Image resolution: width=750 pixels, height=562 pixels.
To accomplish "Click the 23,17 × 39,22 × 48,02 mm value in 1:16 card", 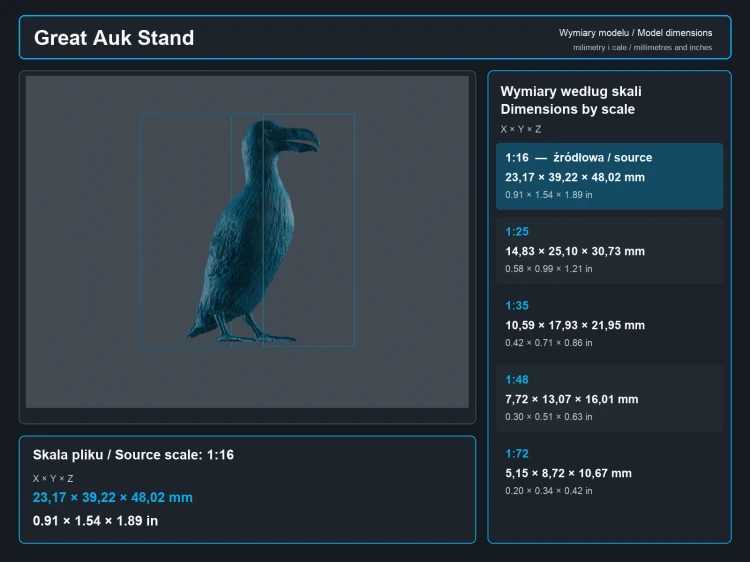I will [575, 177].
